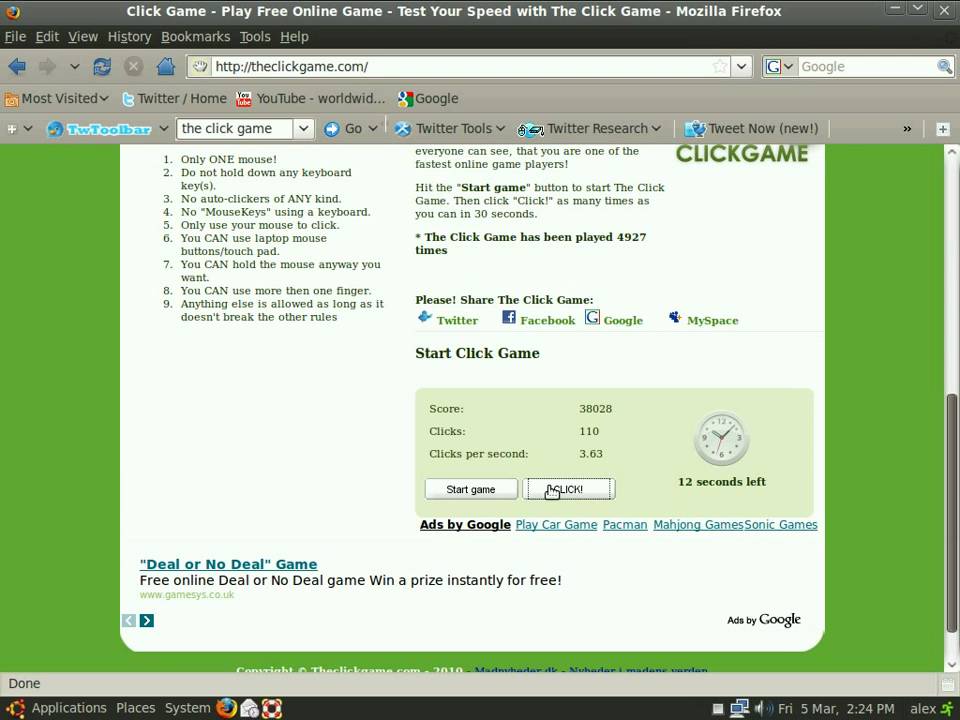Open the Applications panel menu
Image resolution: width=960 pixels, height=720 pixels.
69,708
